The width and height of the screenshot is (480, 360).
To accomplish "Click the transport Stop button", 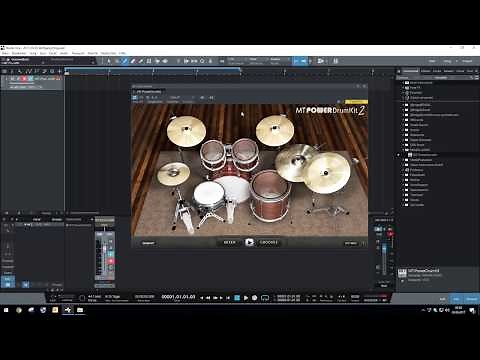I will [x=237, y=298].
